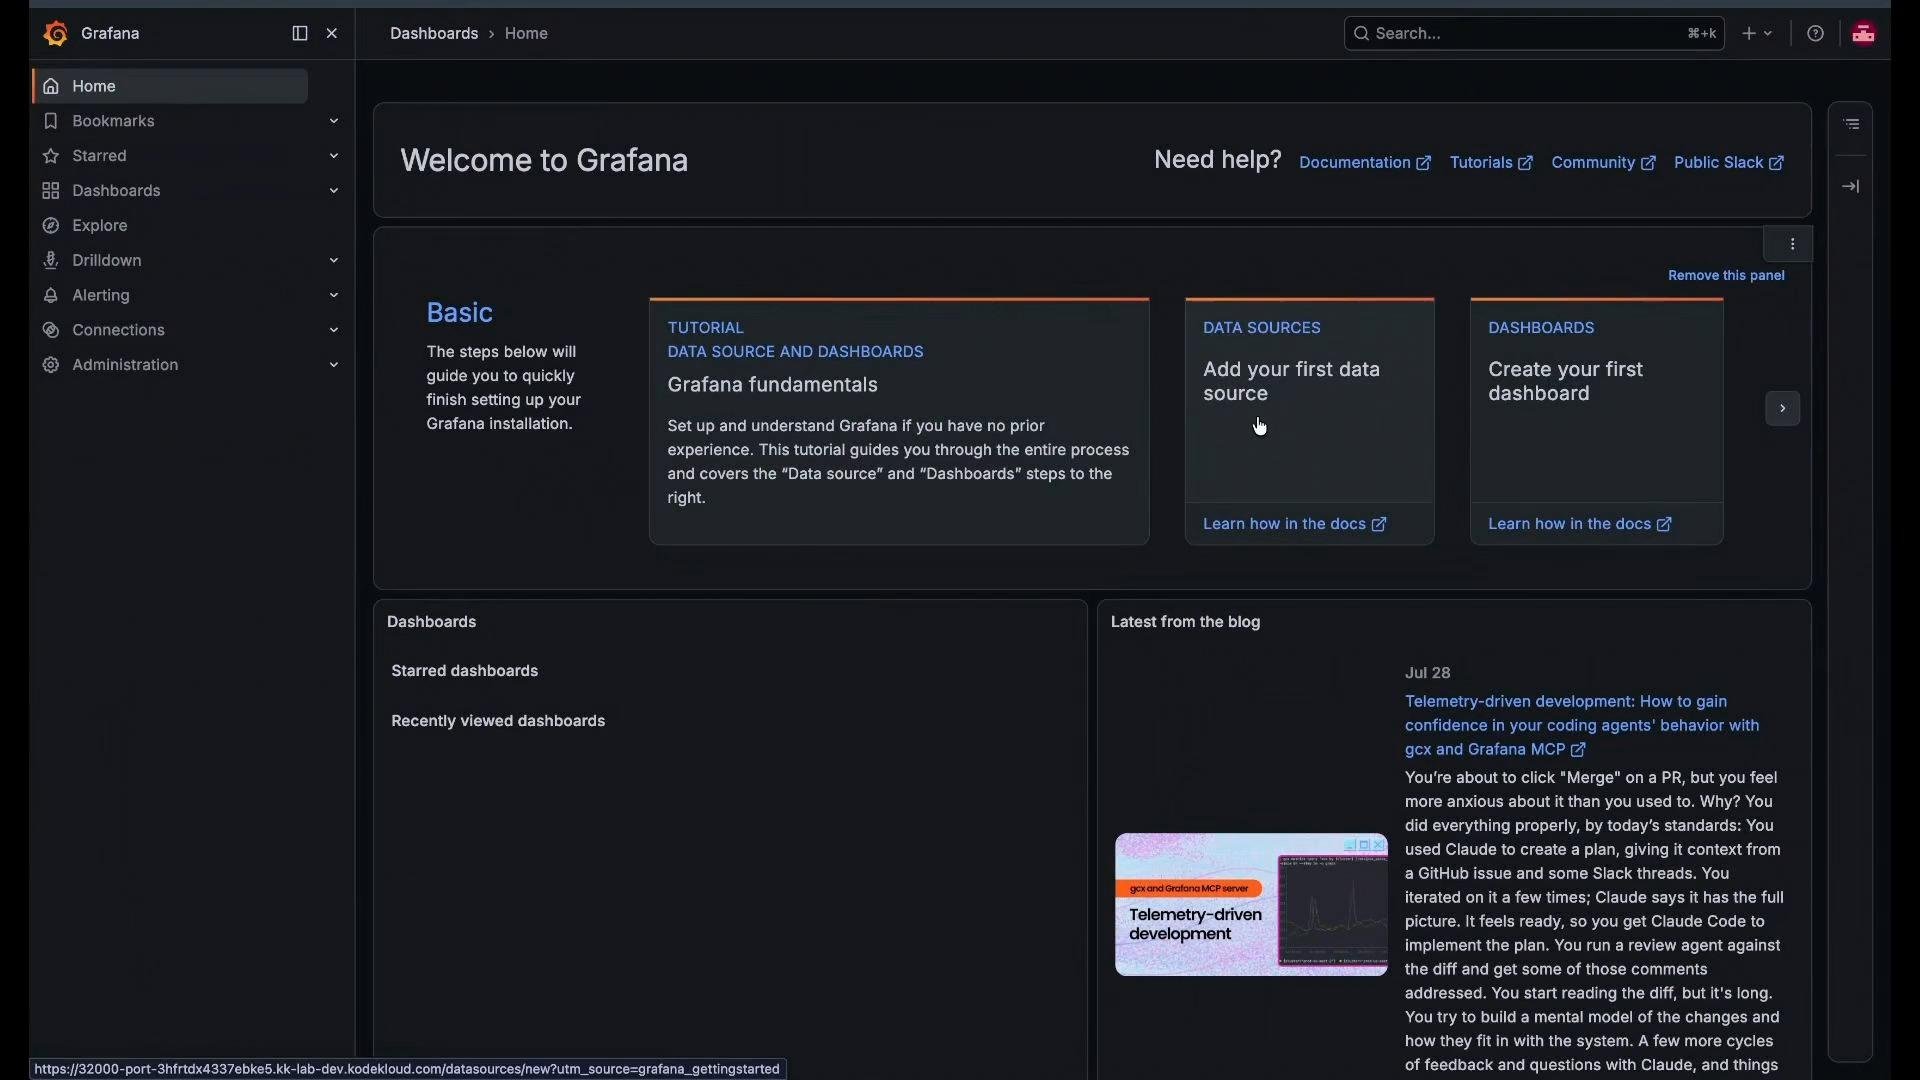This screenshot has width=1920, height=1080.
Task: Open the Grafana fundamentals tutorial card
Action: [x=899, y=422]
